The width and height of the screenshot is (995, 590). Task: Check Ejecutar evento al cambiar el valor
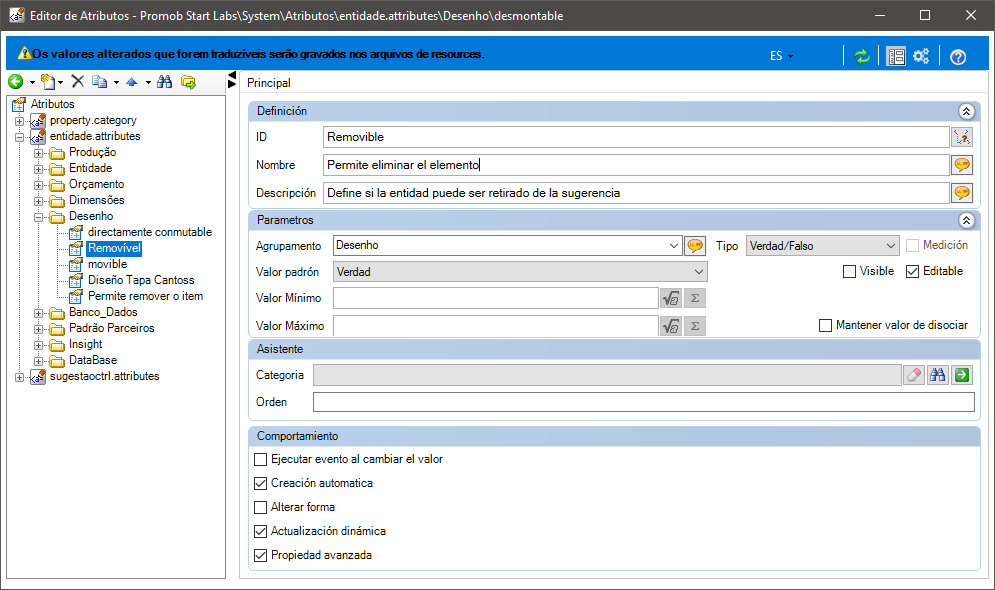tap(260, 459)
